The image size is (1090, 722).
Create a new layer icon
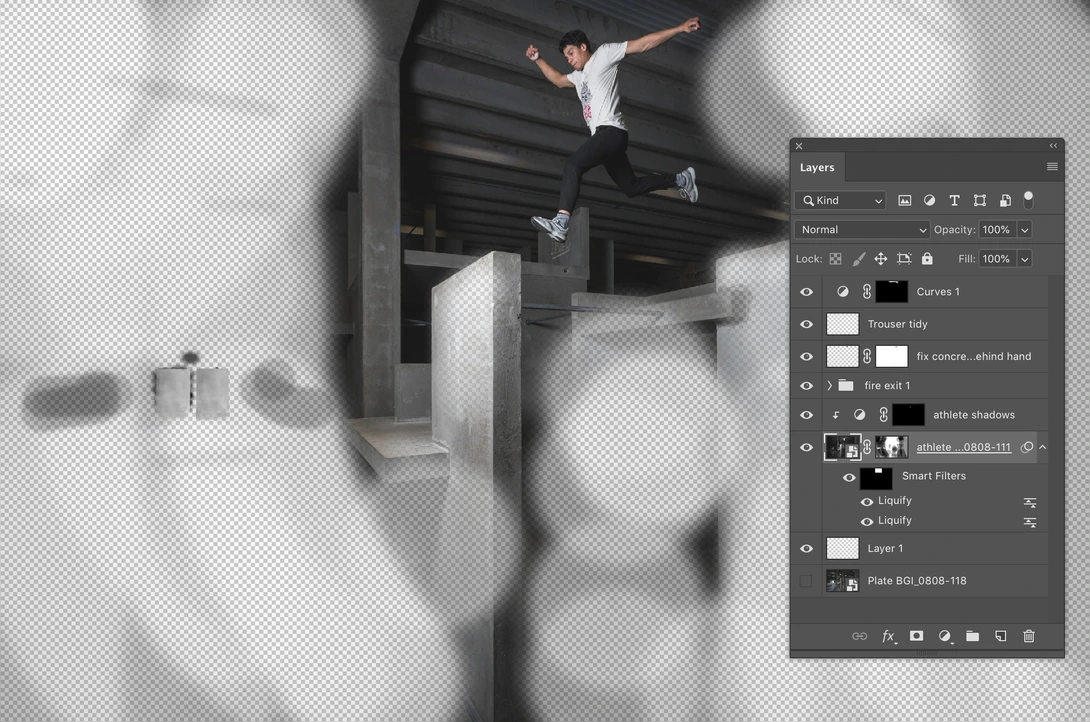(1000, 636)
